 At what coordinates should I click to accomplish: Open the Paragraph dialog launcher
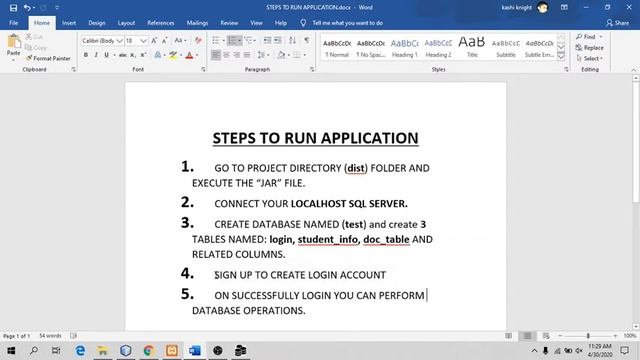312,69
